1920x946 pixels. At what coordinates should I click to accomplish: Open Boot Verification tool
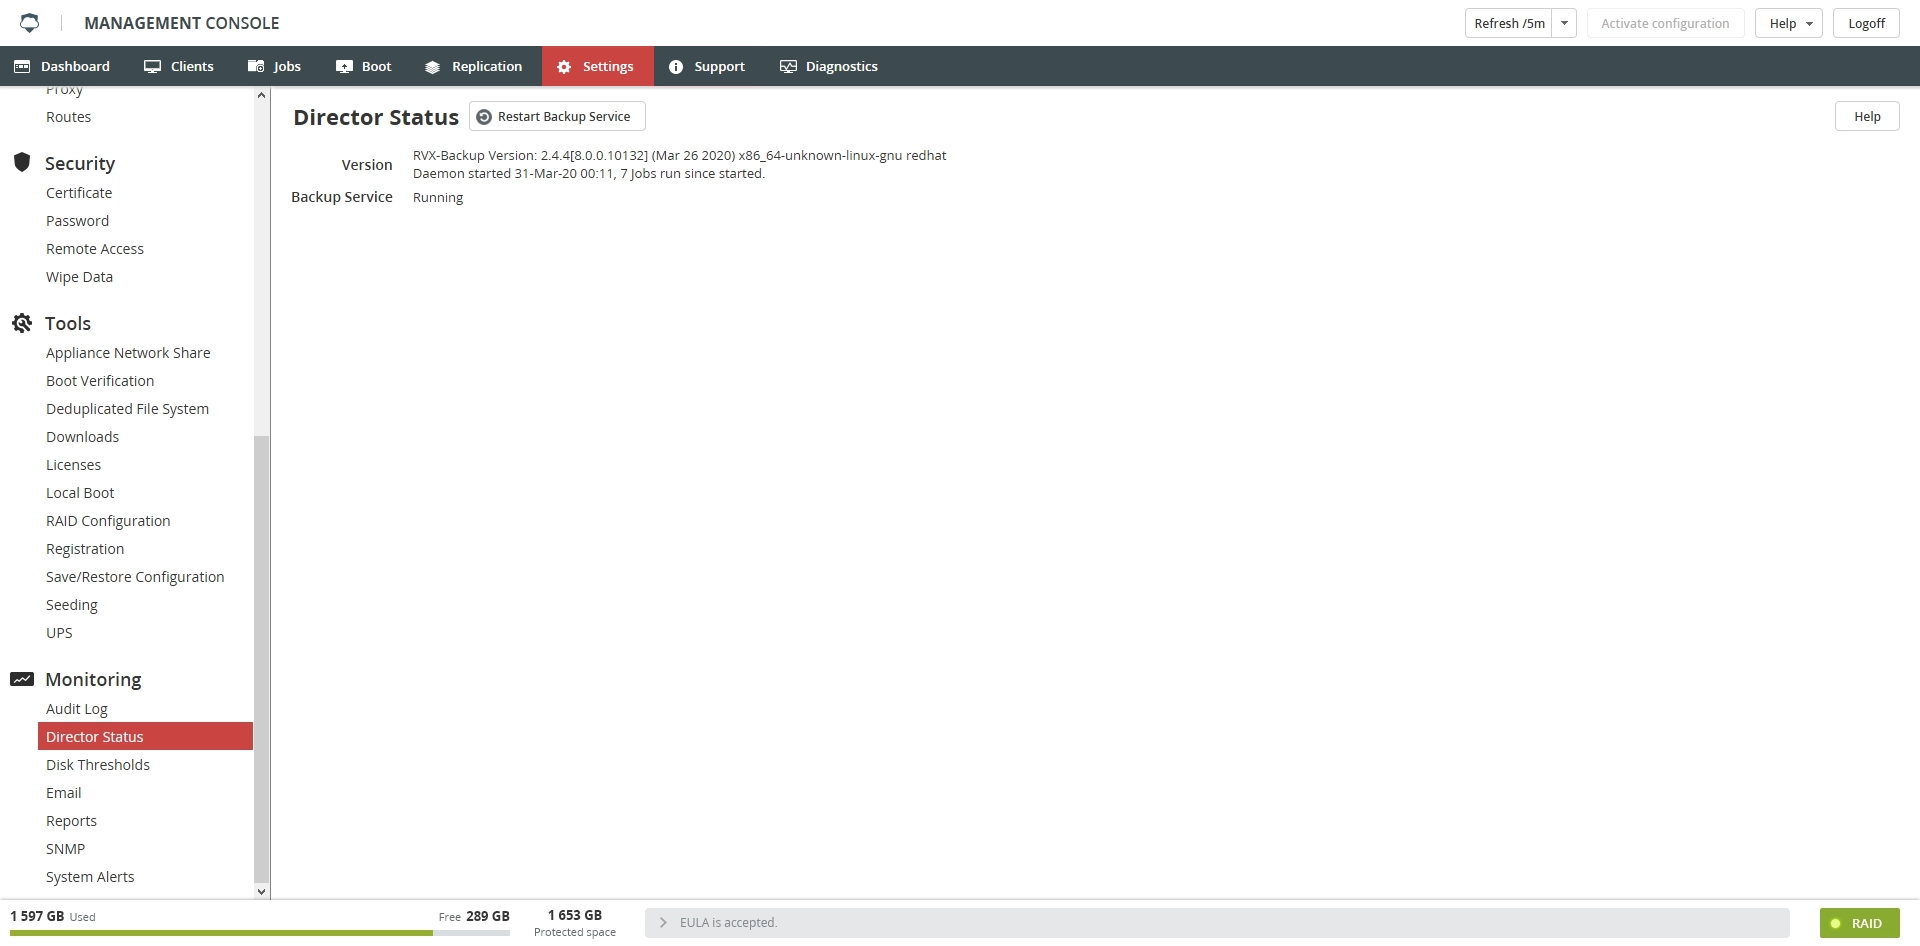100,381
